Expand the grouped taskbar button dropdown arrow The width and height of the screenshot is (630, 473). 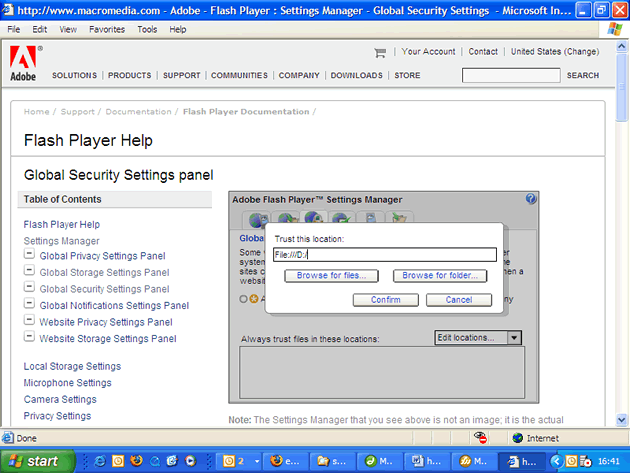(x=257, y=461)
